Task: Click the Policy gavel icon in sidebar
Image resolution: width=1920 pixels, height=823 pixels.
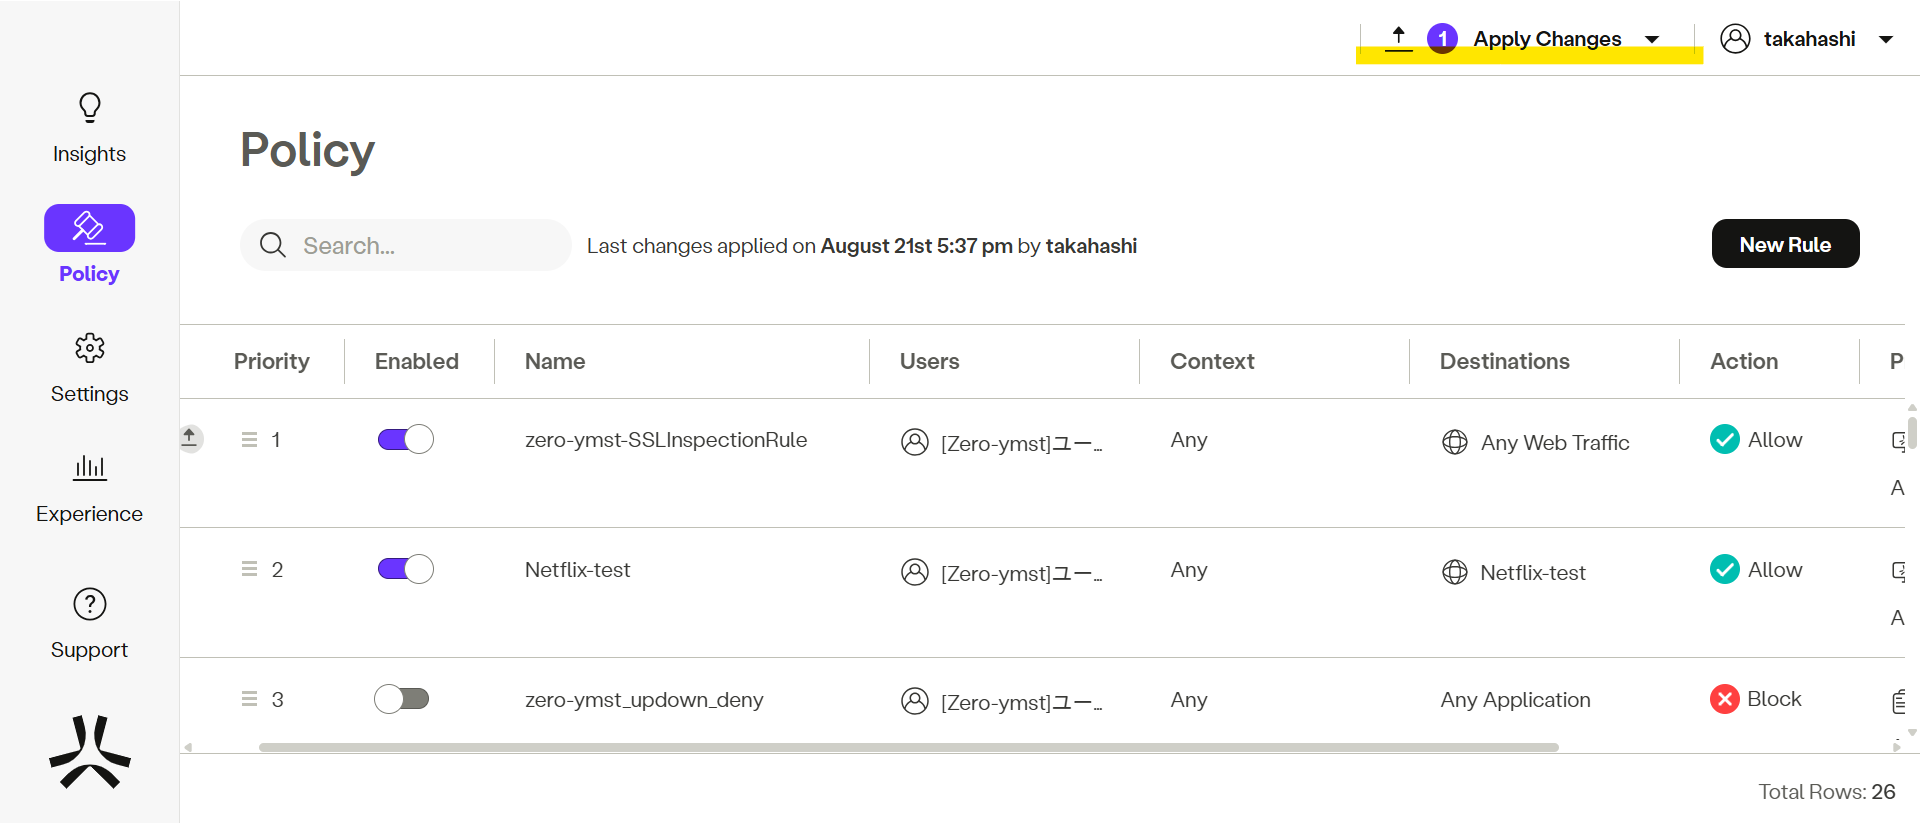Action: (89, 228)
